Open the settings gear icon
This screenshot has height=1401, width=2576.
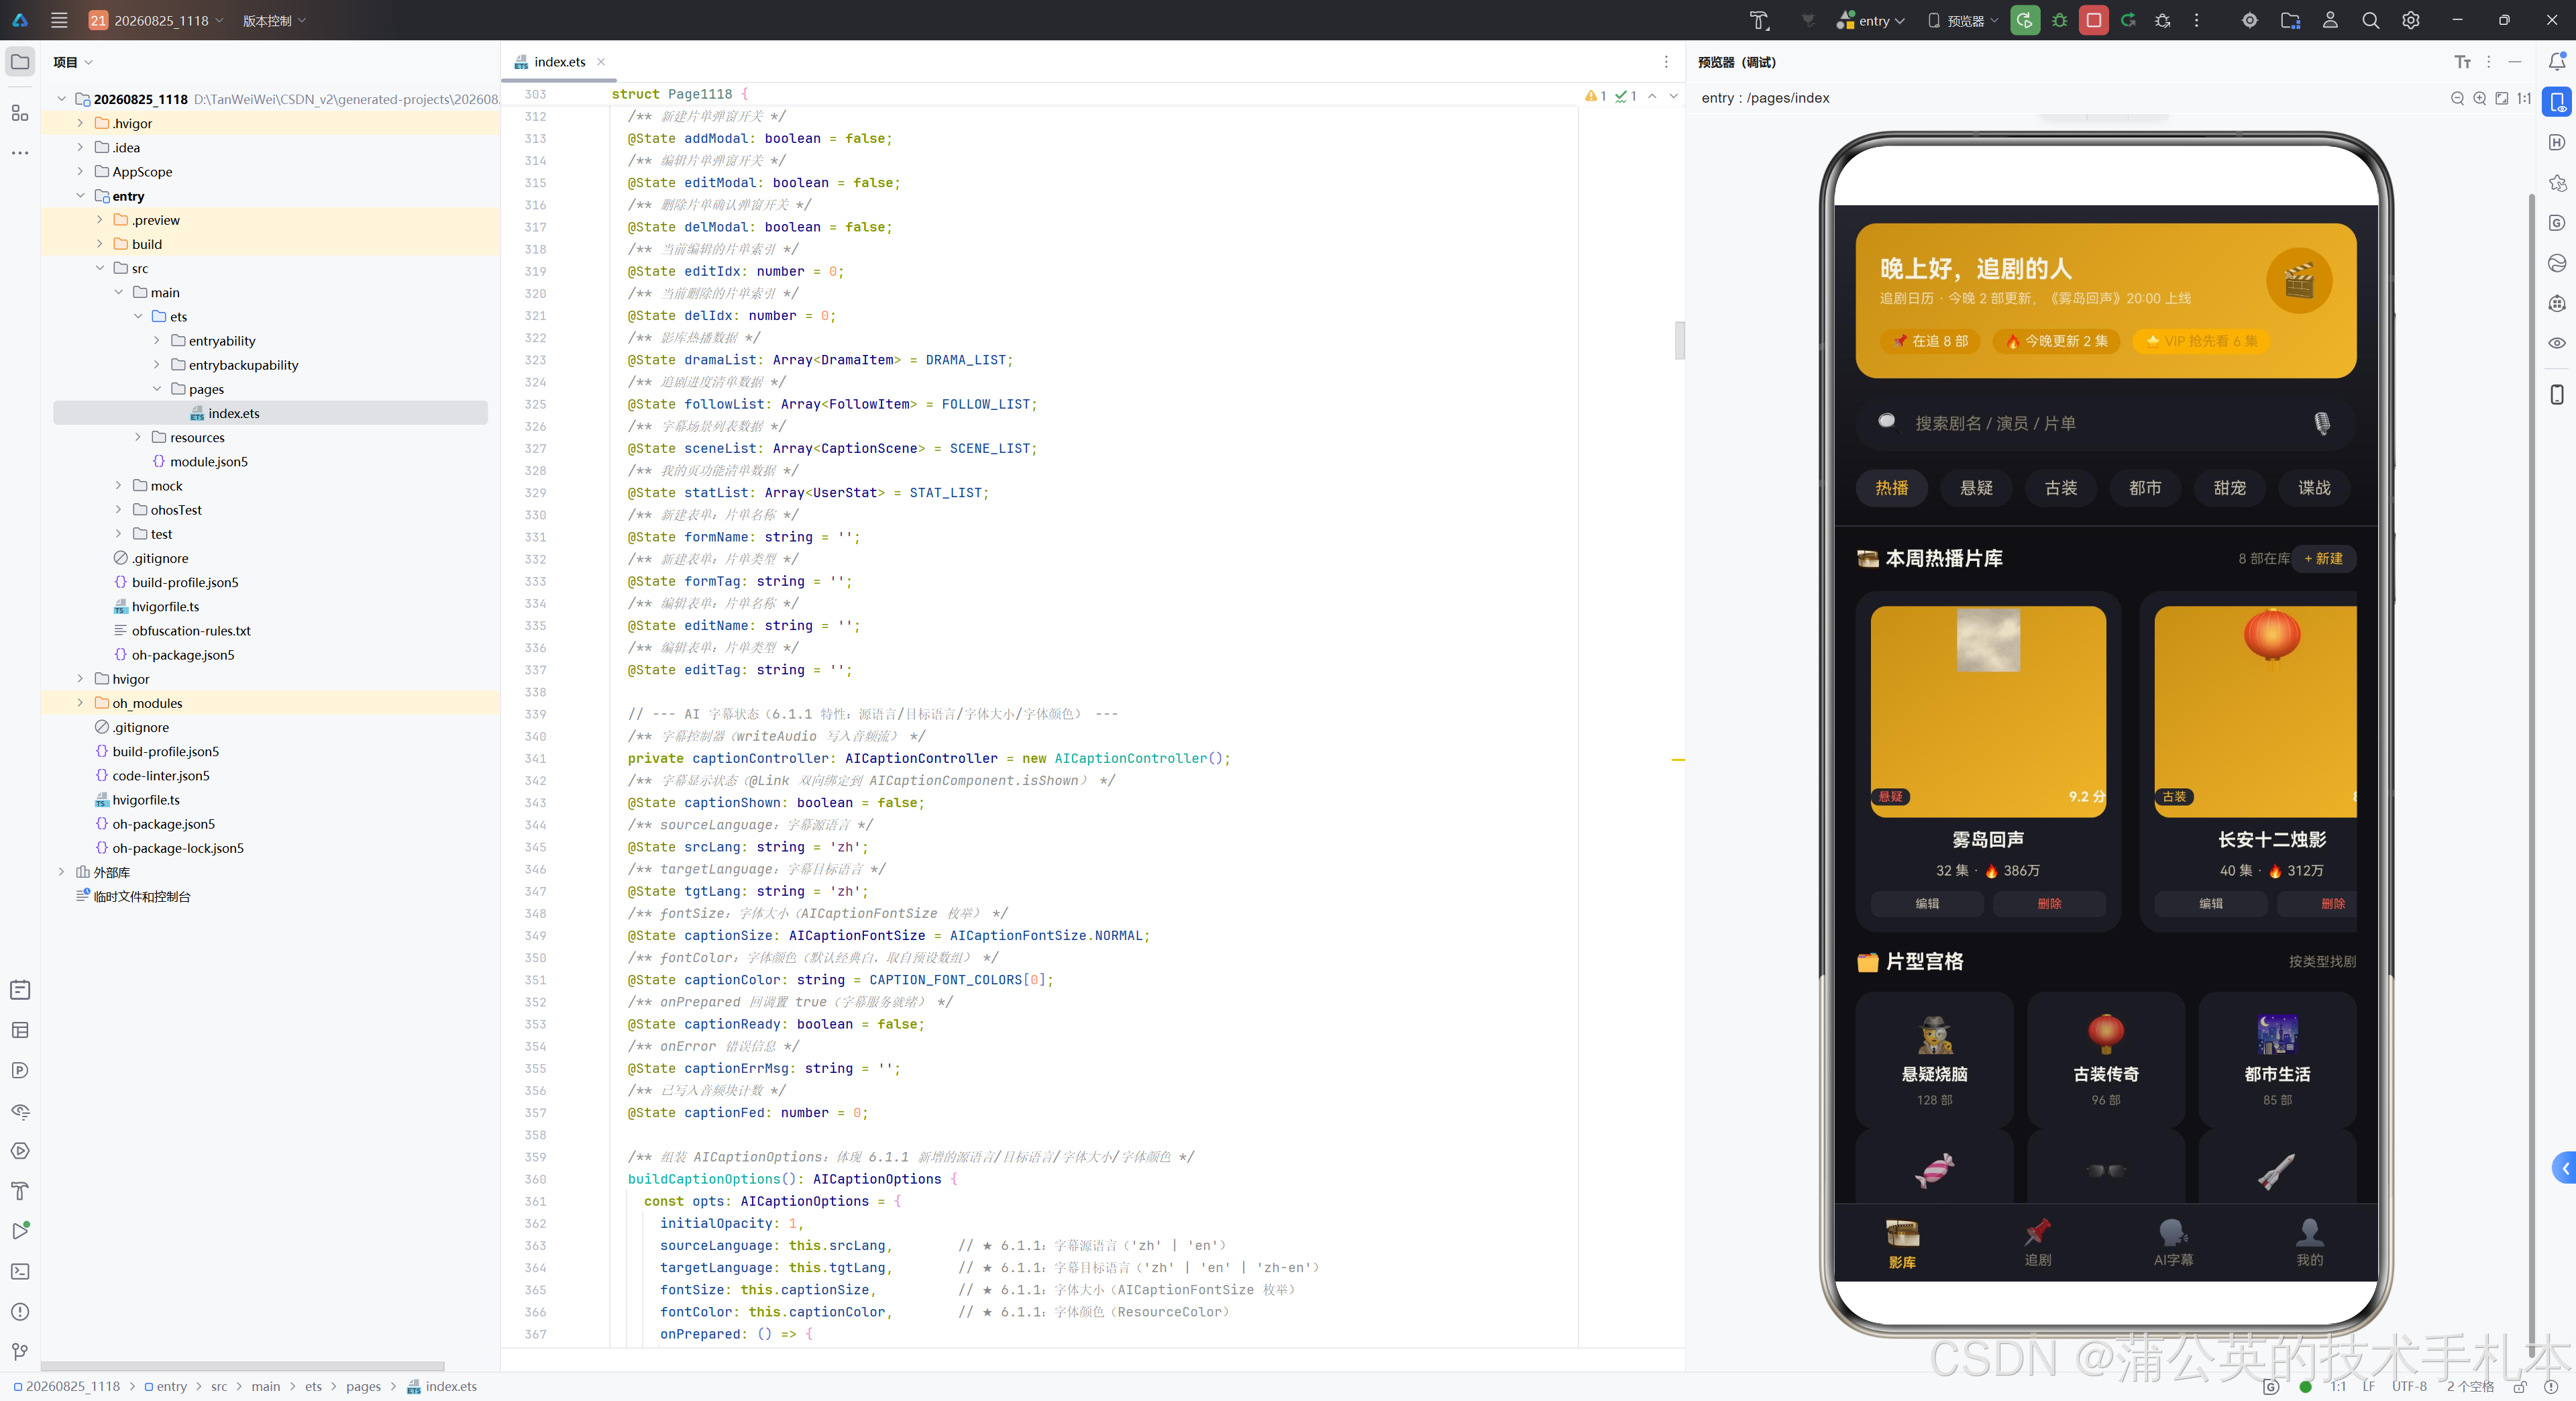pos(2411,20)
